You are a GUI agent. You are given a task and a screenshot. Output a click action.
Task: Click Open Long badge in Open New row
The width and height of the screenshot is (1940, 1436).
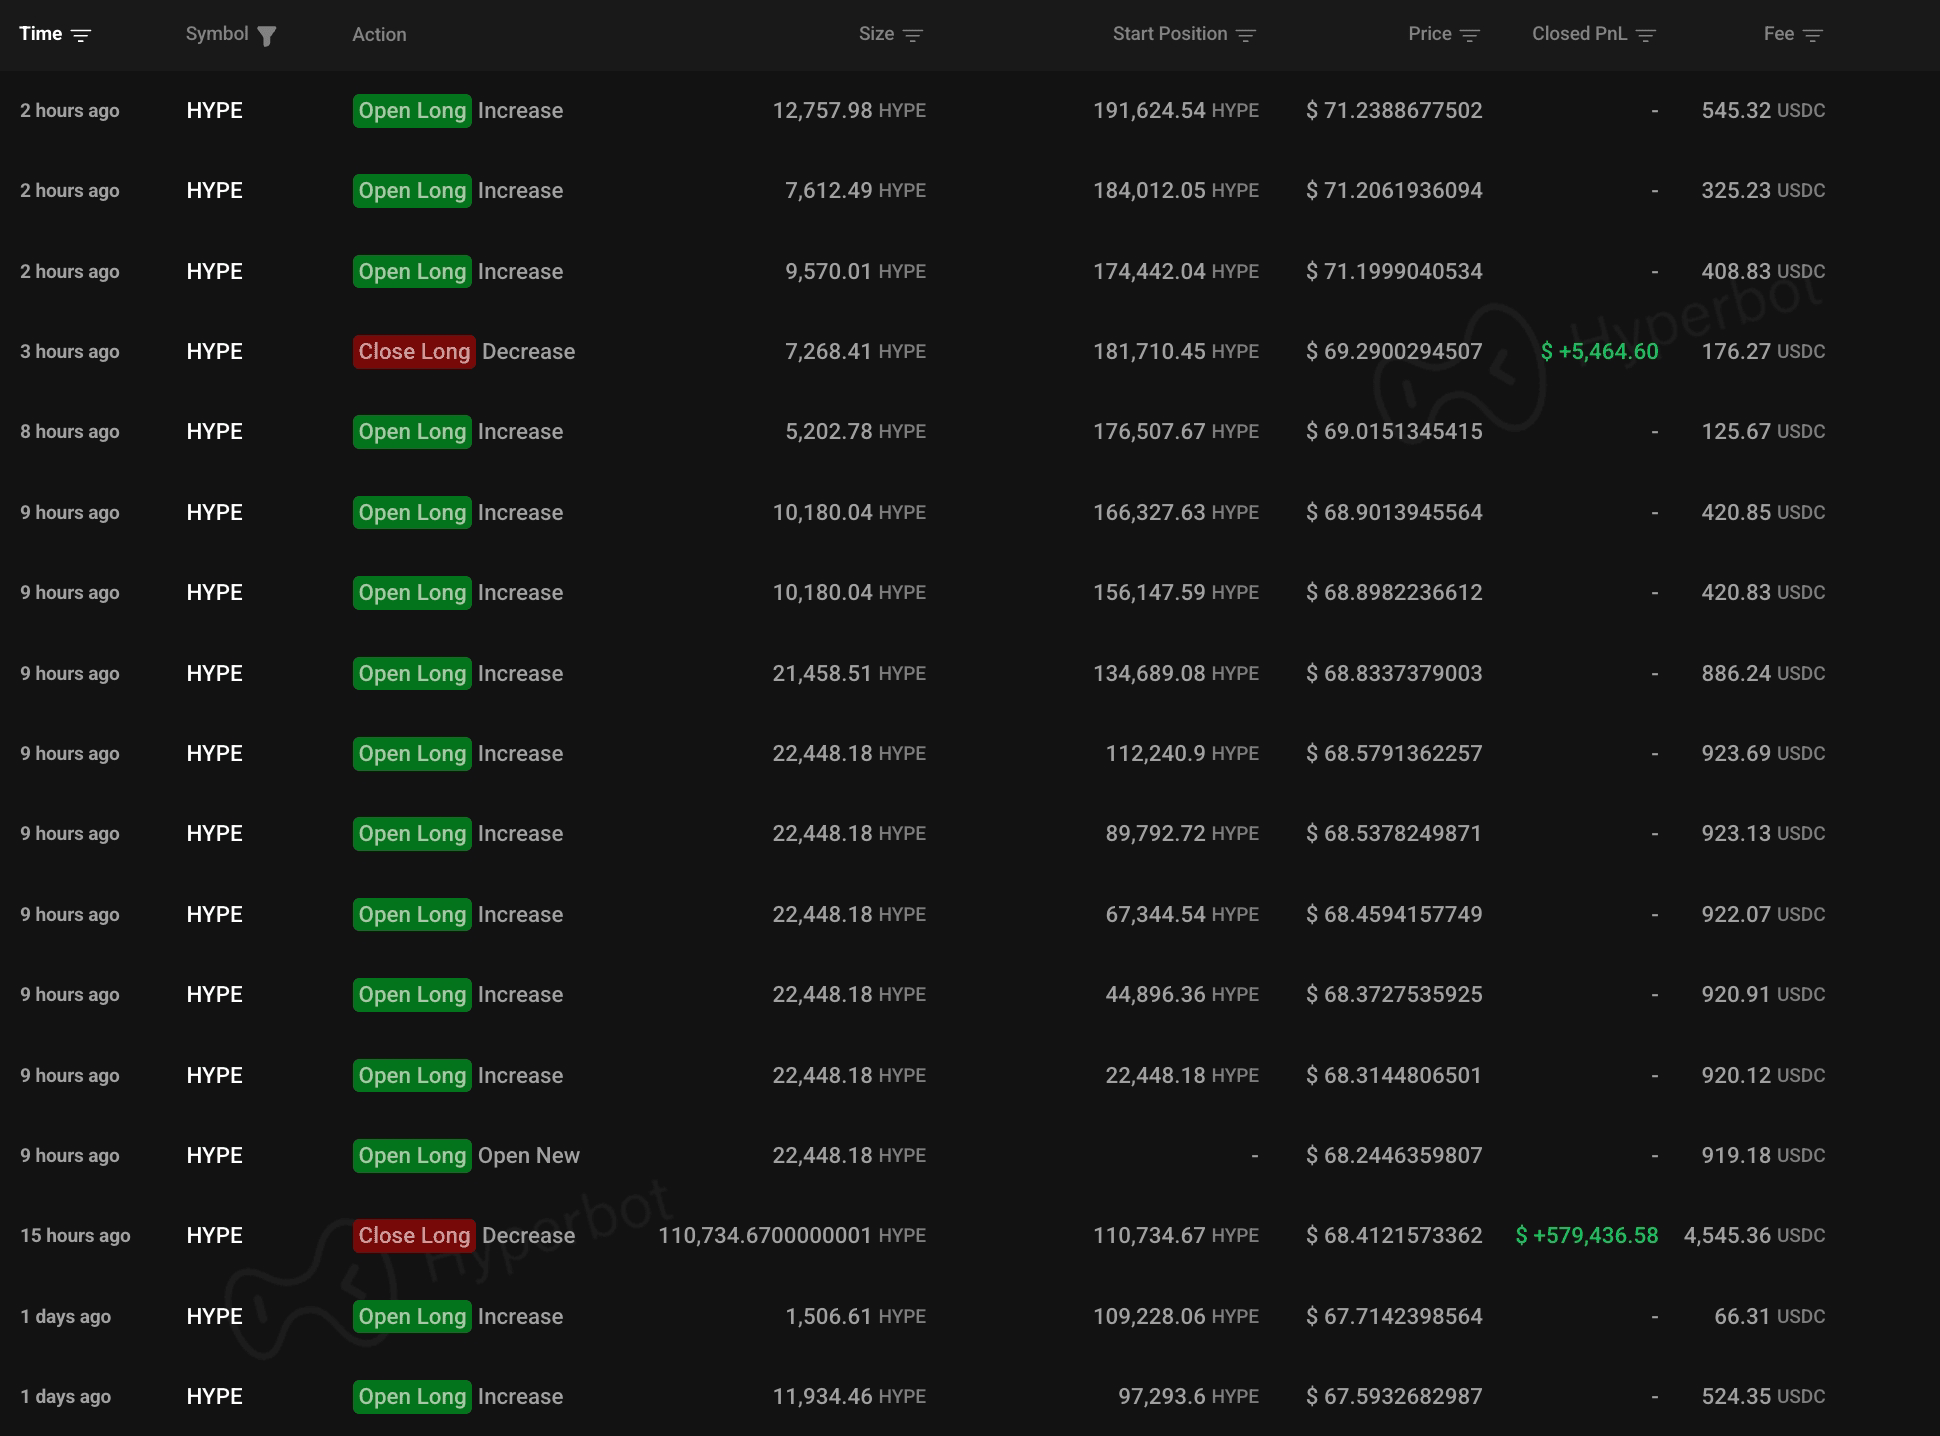412,1155
